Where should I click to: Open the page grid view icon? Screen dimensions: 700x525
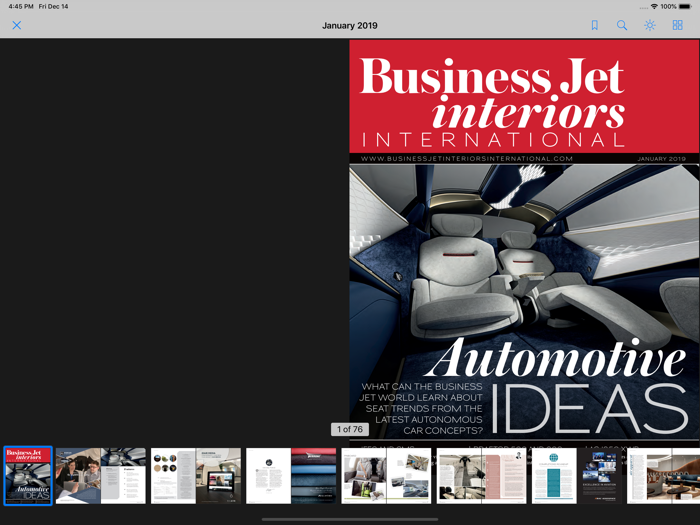click(x=677, y=25)
